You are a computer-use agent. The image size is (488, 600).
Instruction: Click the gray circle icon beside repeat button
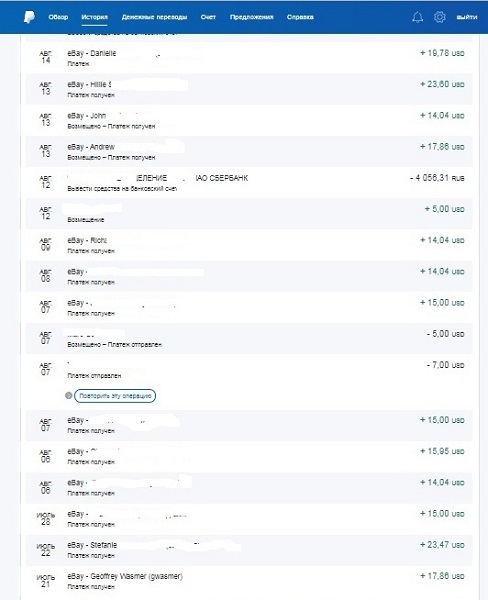pos(69,396)
